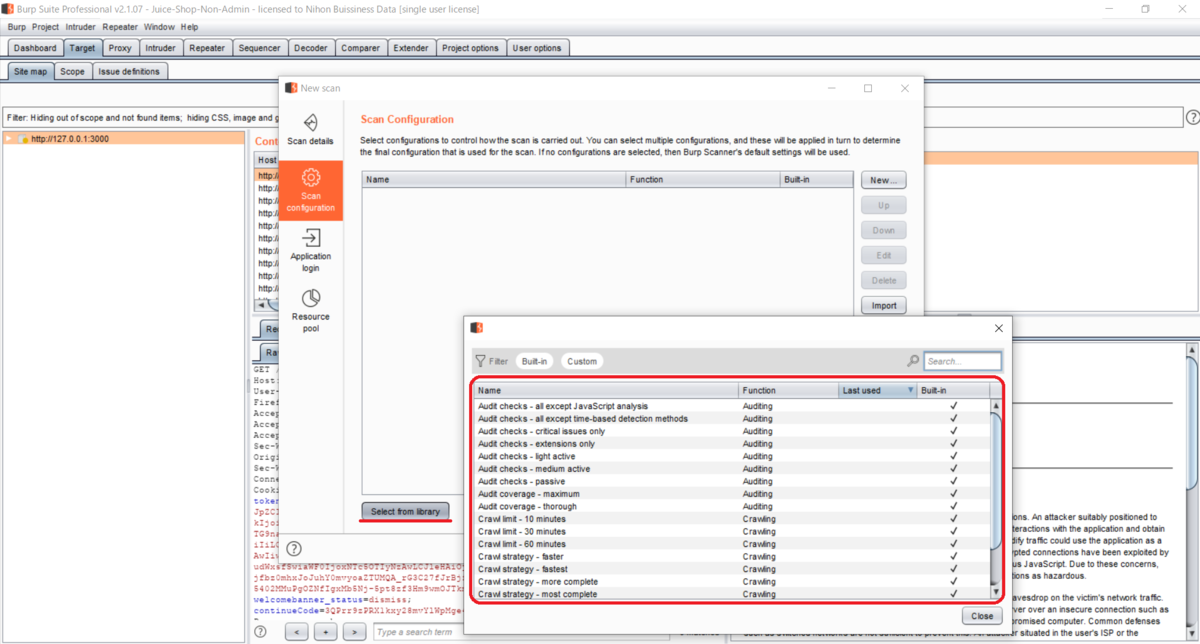Click the magnifier icon beside the library search
Image resolution: width=1200 pixels, height=644 pixels.
(x=913, y=361)
